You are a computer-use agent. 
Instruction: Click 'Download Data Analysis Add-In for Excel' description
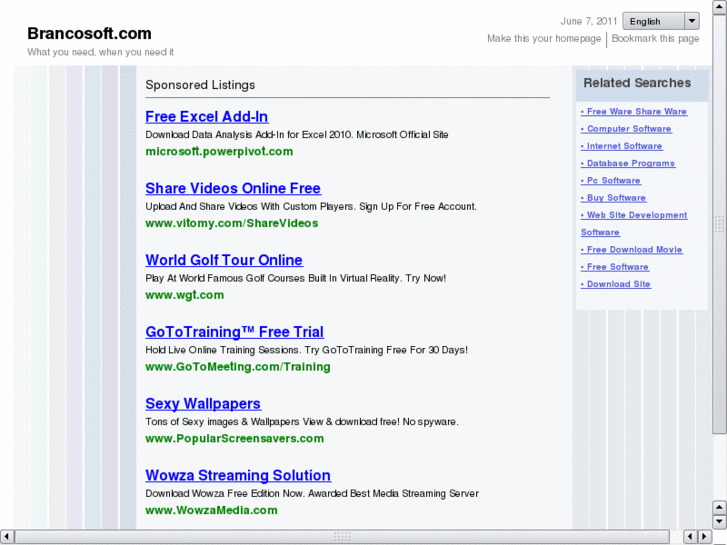point(297,135)
